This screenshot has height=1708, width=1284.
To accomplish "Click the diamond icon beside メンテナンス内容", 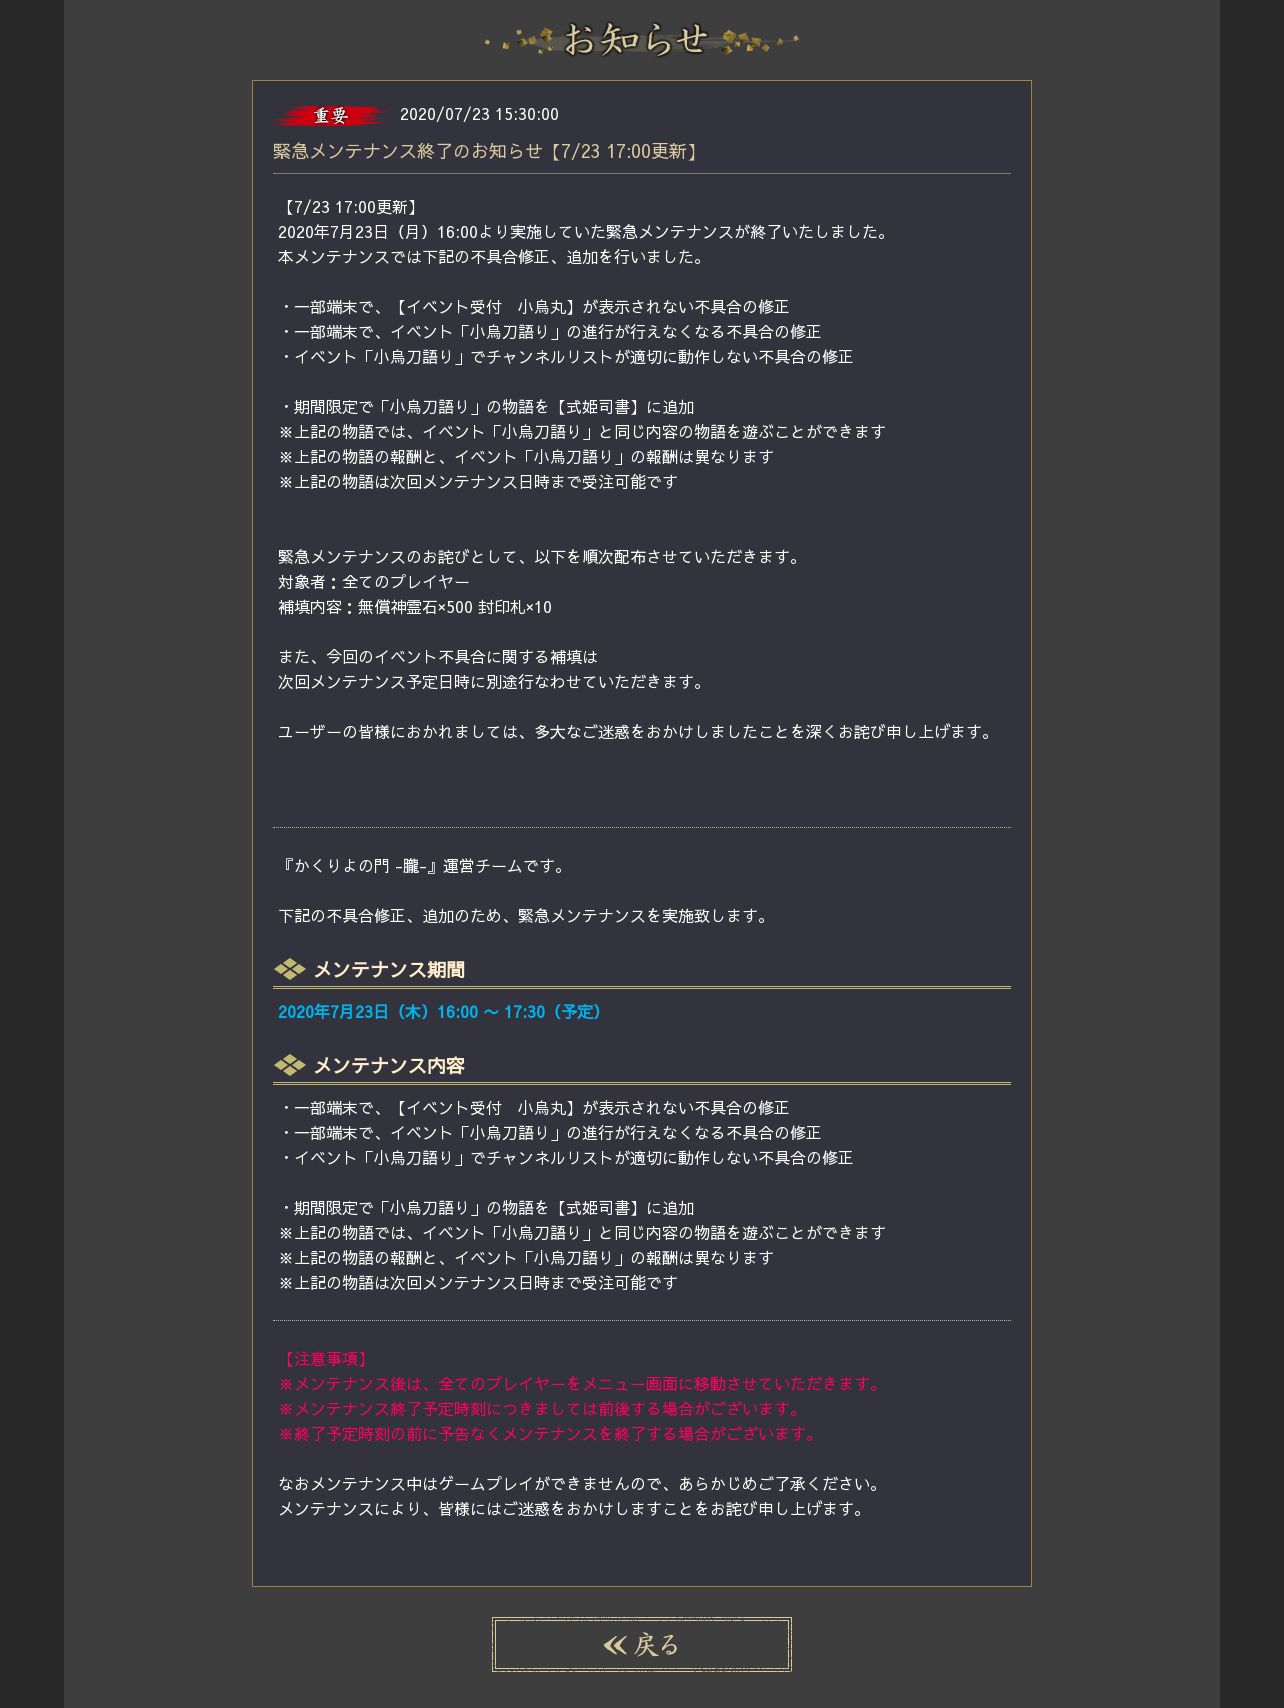I will (289, 1065).
